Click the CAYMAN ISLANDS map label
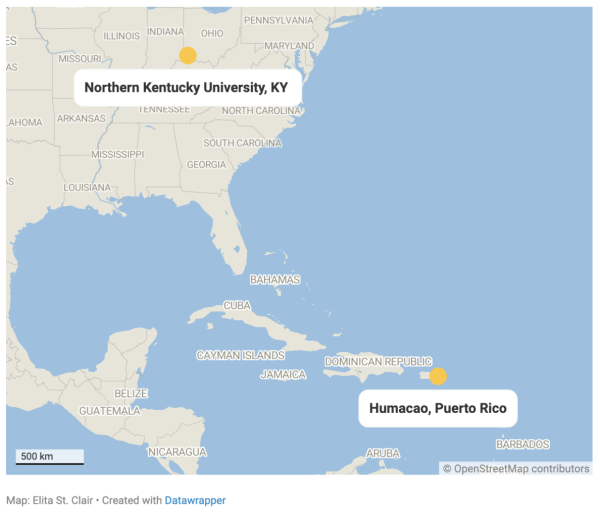The height and width of the screenshot is (518, 600). (241, 355)
